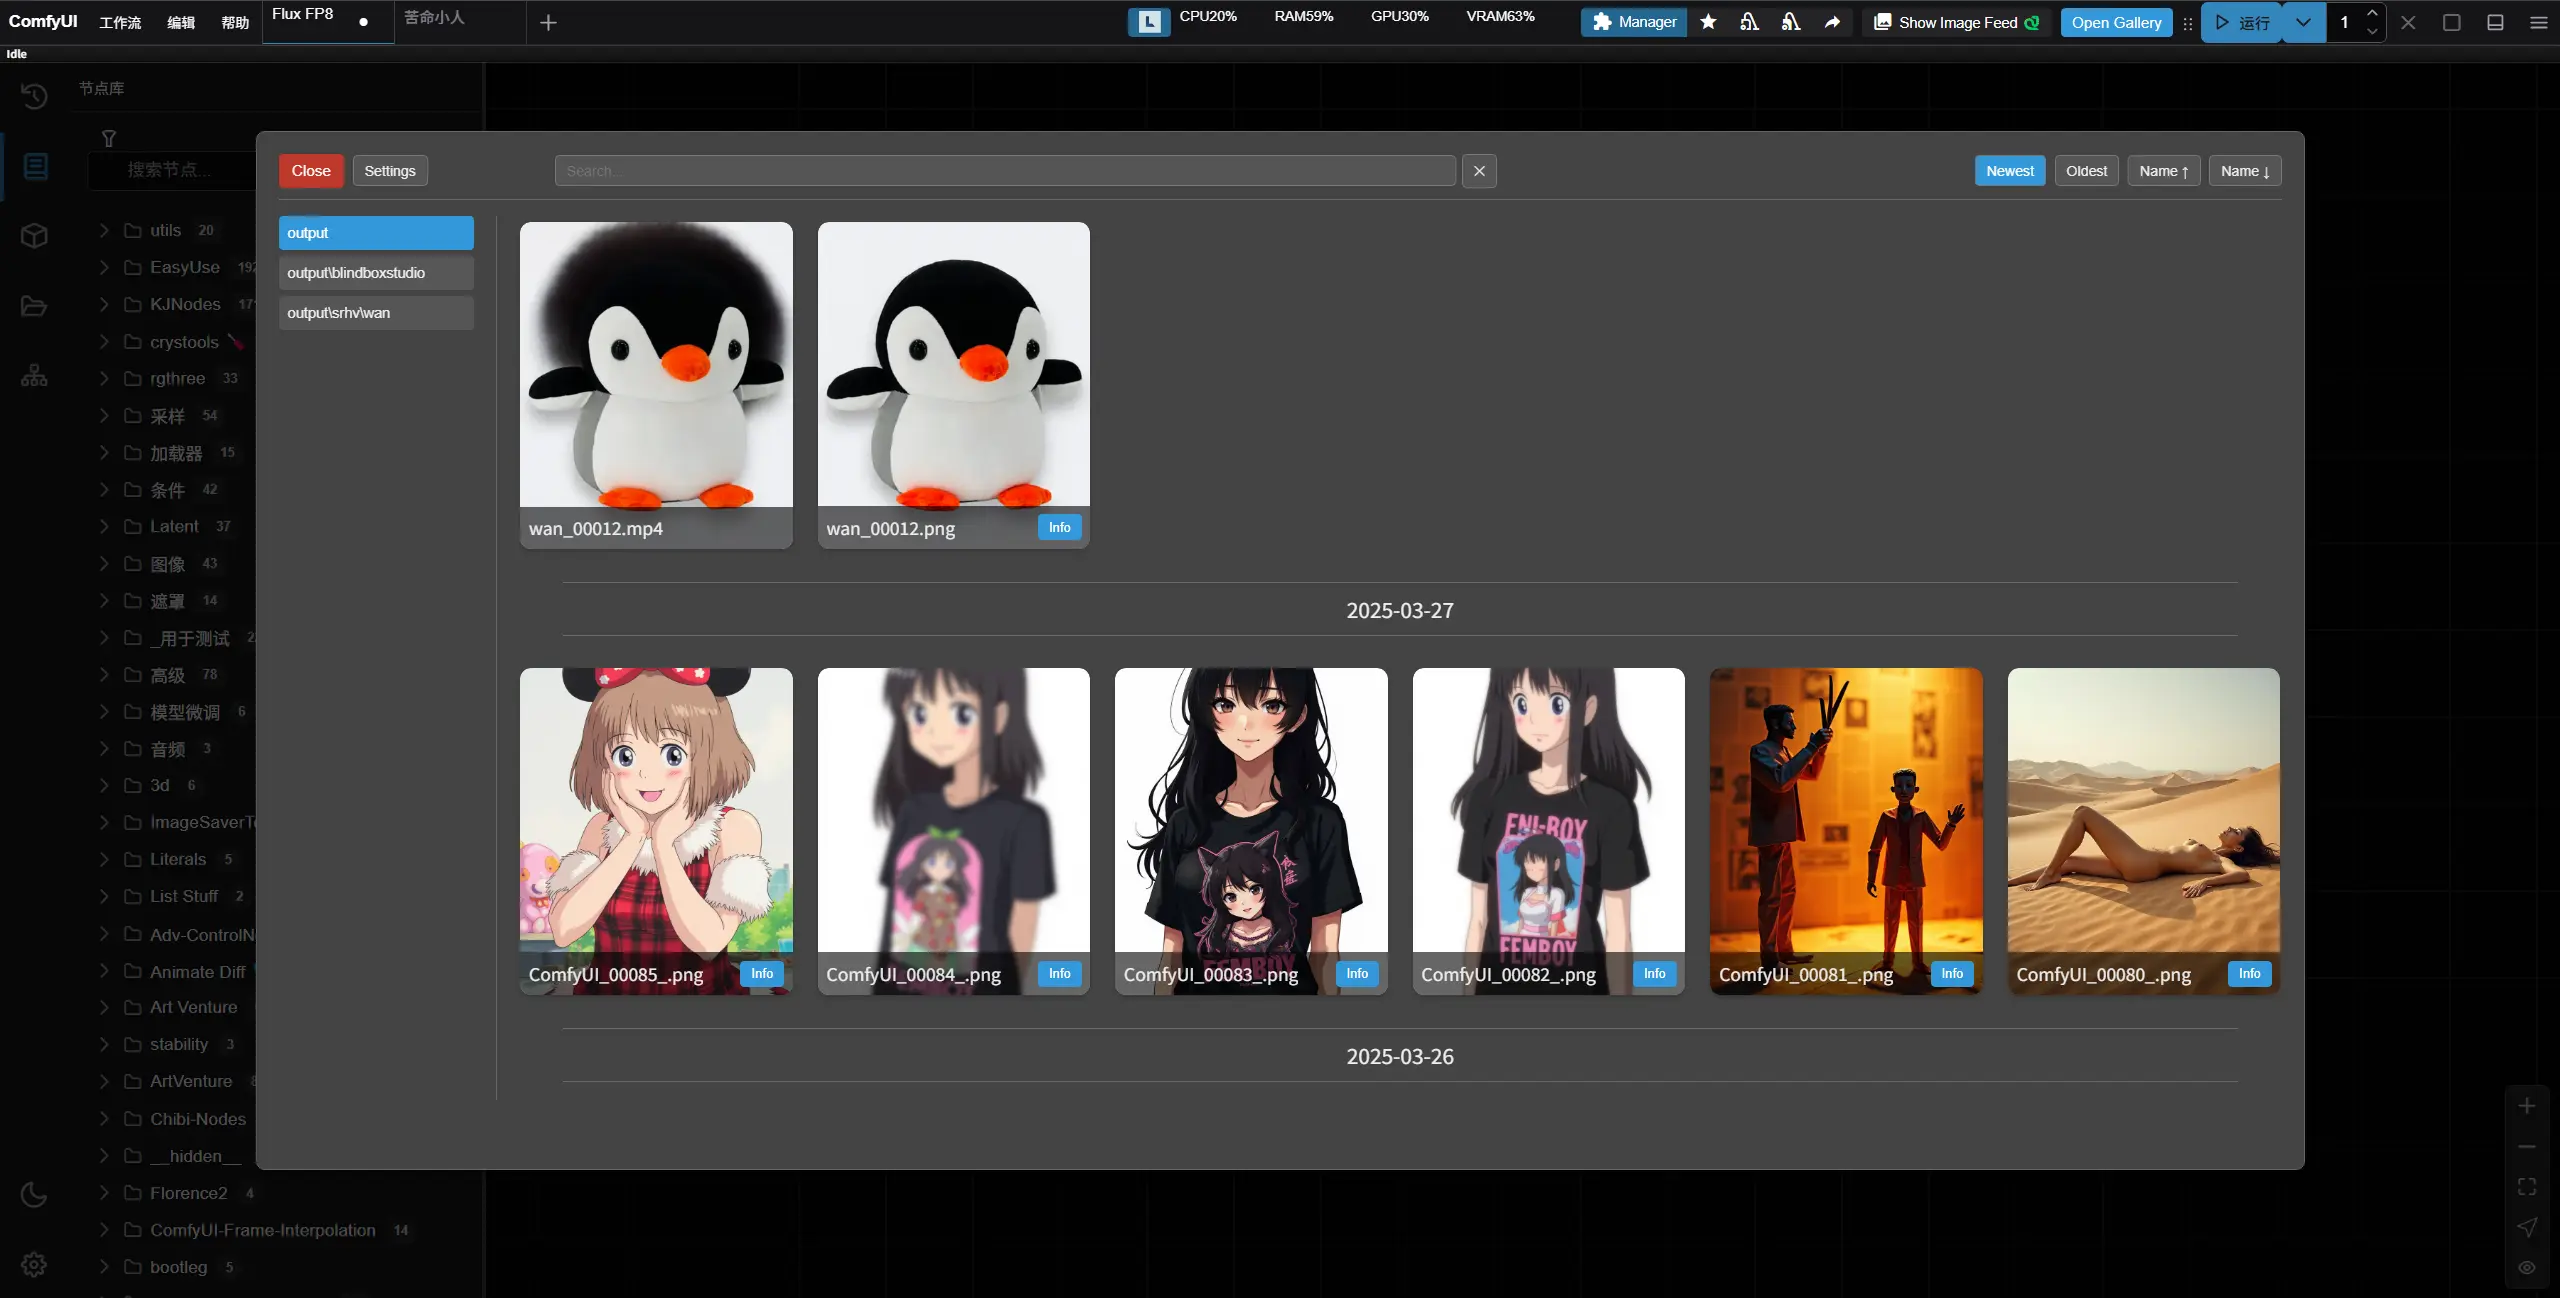This screenshot has height=1298, width=2560.
Task: Toggle dark theme moon icon
Action: pyautogui.click(x=34, y=1195)
